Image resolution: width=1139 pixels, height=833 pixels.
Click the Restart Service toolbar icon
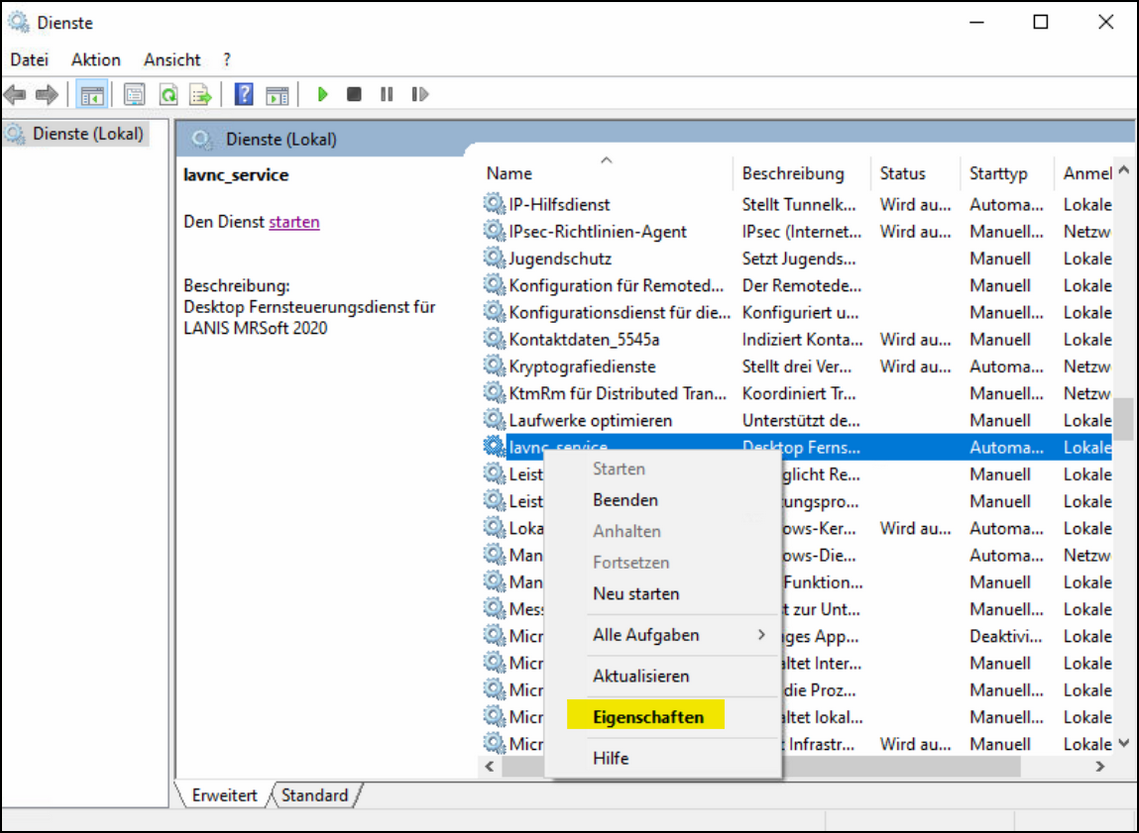point(420,95)
